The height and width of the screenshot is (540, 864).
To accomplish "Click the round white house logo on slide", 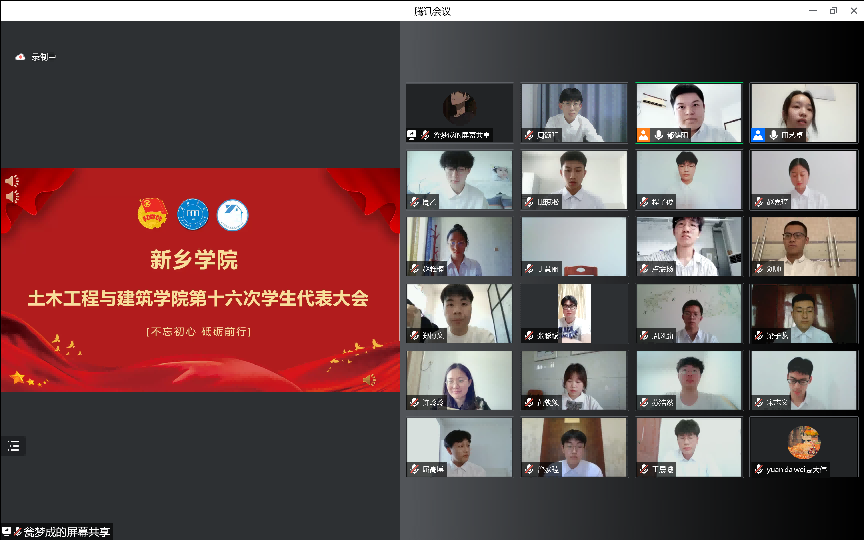I will coord(232,214).
